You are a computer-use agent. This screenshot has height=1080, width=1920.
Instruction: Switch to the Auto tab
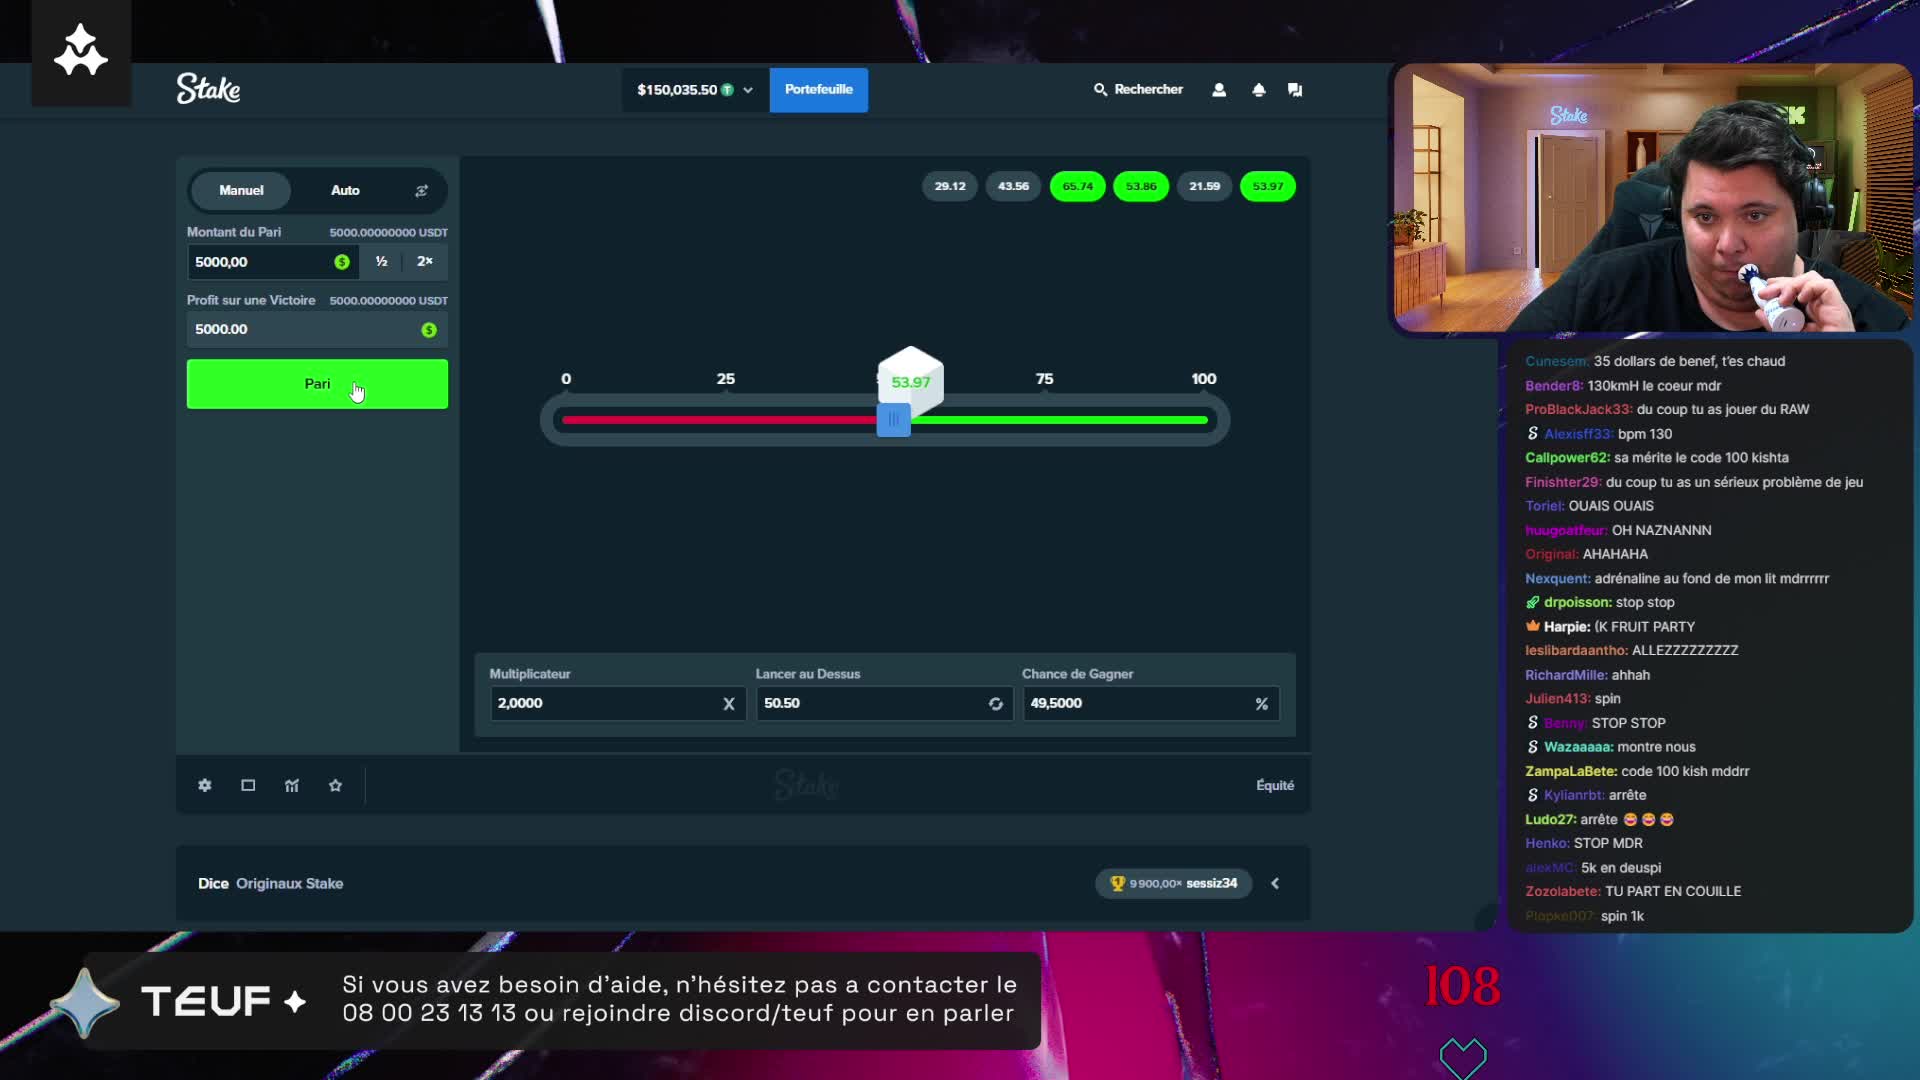pos(345,190)
